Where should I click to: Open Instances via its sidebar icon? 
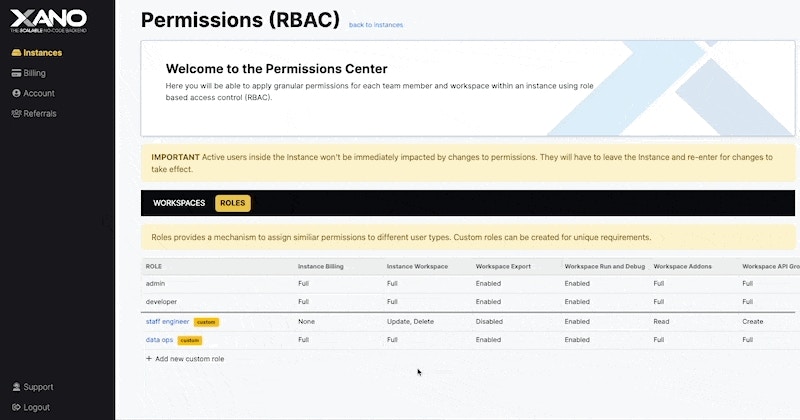click(x=16, y=53)
